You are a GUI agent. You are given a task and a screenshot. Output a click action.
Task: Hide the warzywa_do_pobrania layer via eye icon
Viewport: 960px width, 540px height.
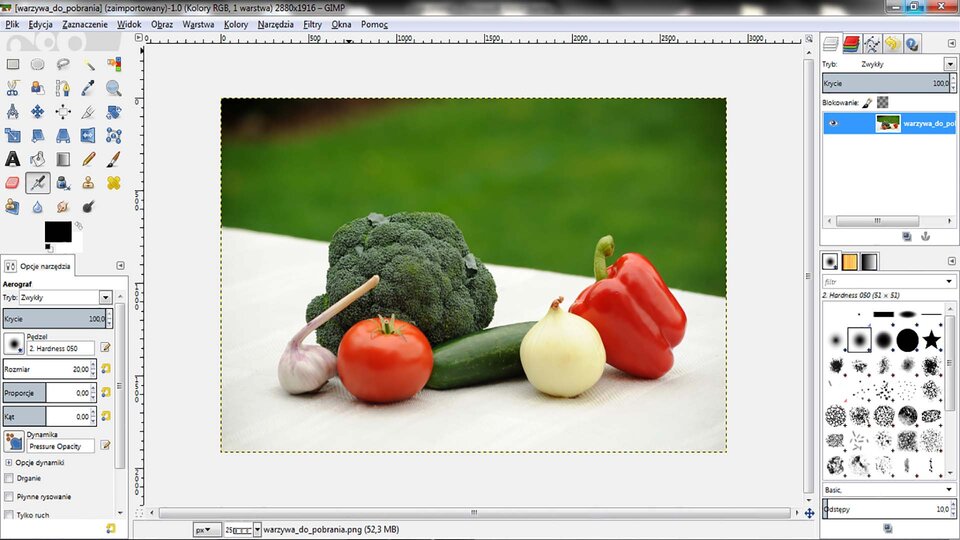point(833,123)
